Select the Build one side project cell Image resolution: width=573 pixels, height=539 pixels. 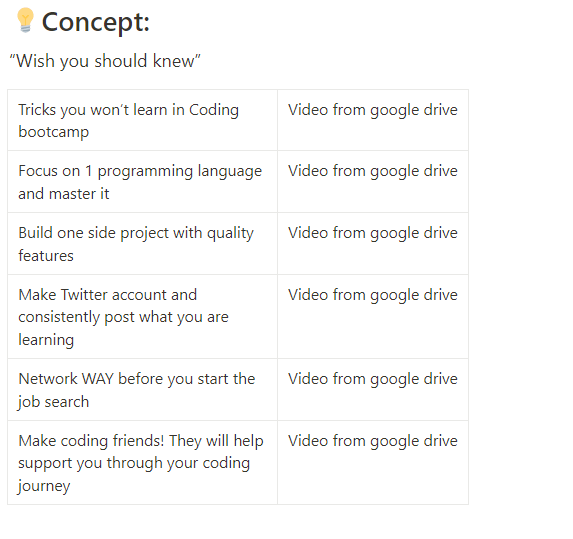click(x=143, y=244)
